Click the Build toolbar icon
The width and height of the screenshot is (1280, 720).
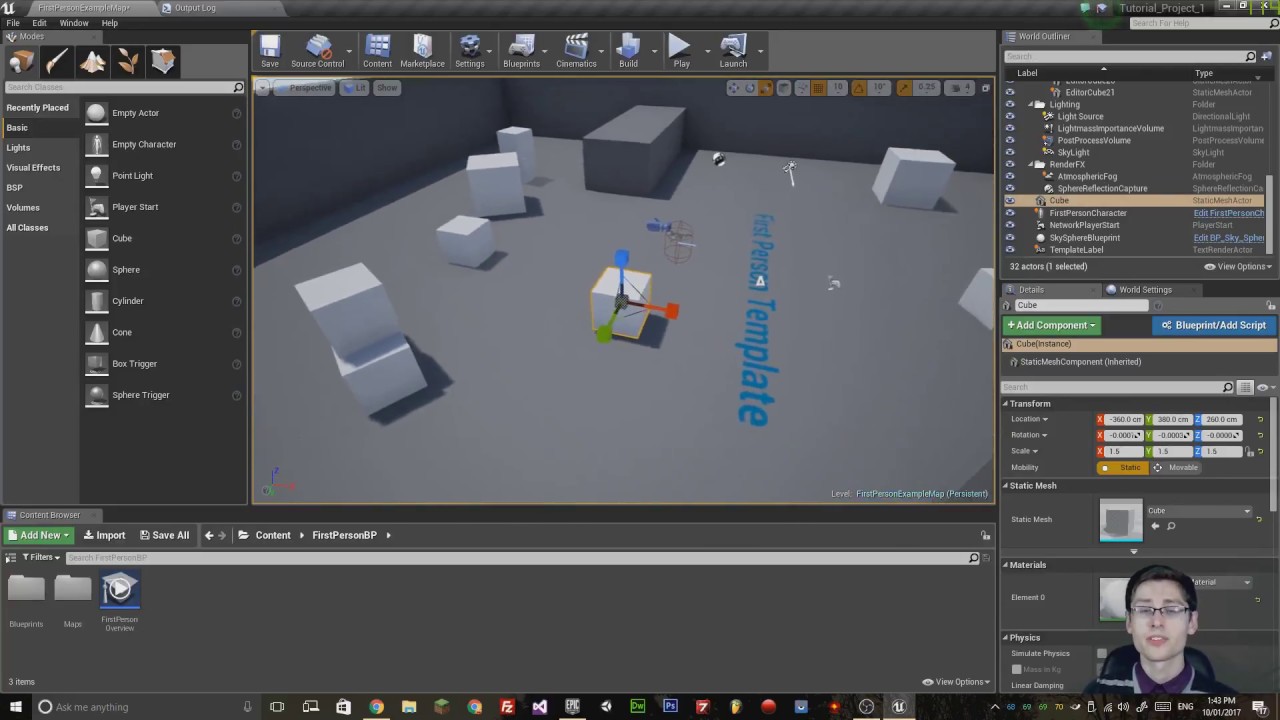point(628,51)
